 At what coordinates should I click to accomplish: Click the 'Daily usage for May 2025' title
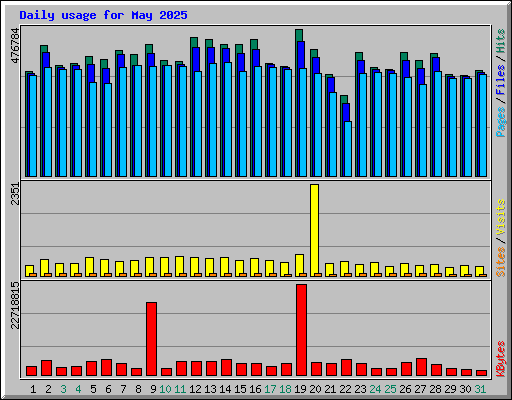103,15
